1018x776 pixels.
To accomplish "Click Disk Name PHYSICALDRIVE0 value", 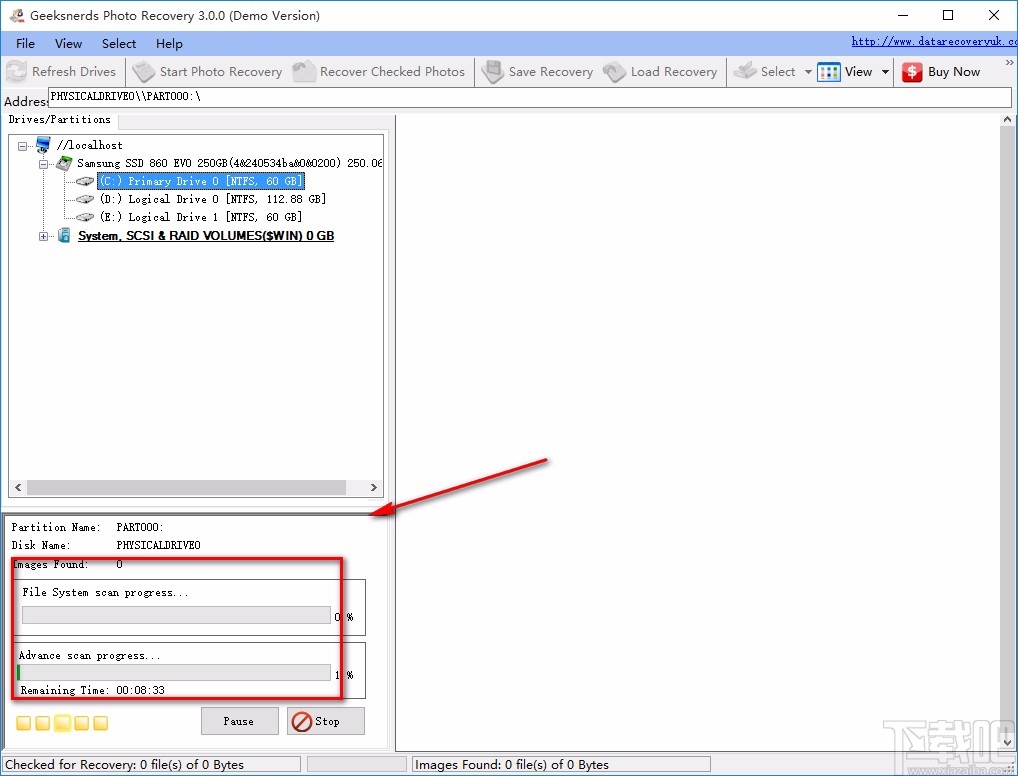I will click(x=158, y=545).
